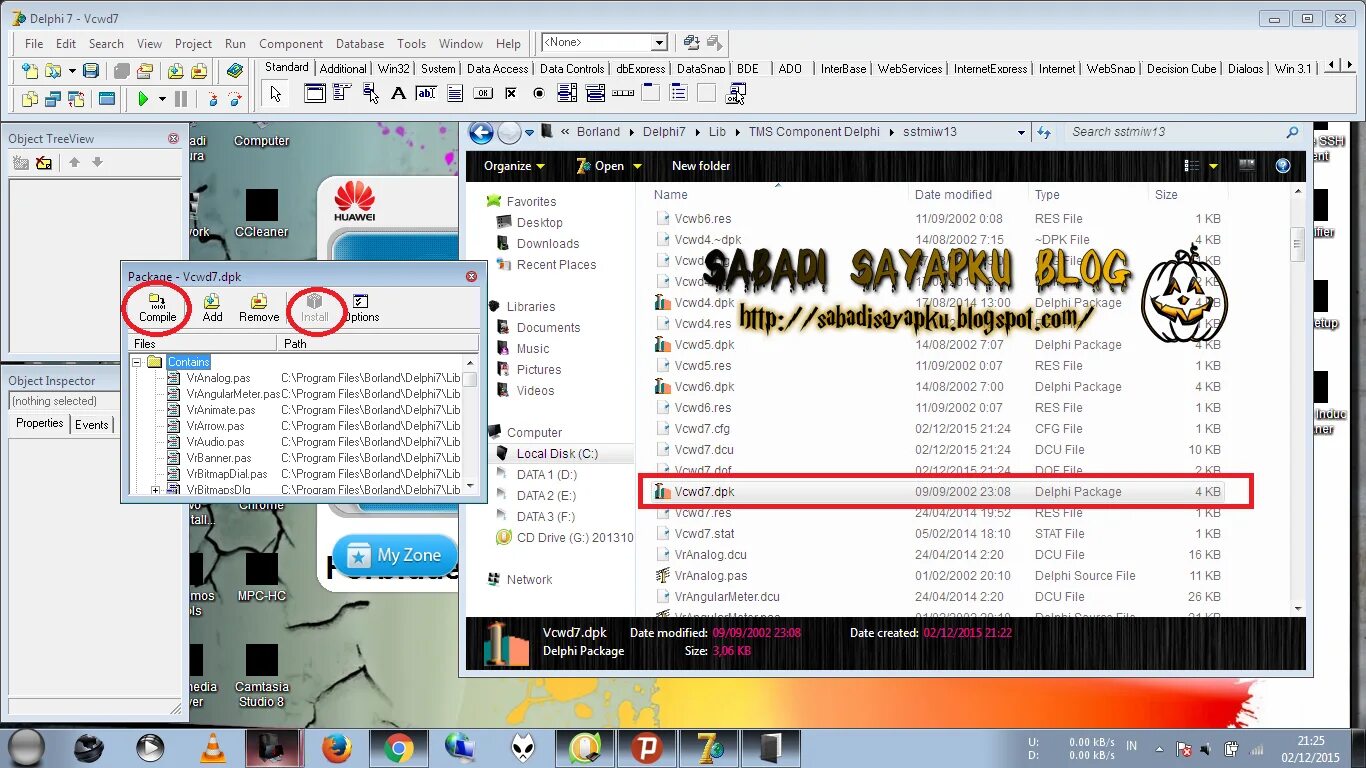This screenshot has width=1366, height=768.
Task: Click the Step Over debug icon
Action: click(x=235, y=99)
